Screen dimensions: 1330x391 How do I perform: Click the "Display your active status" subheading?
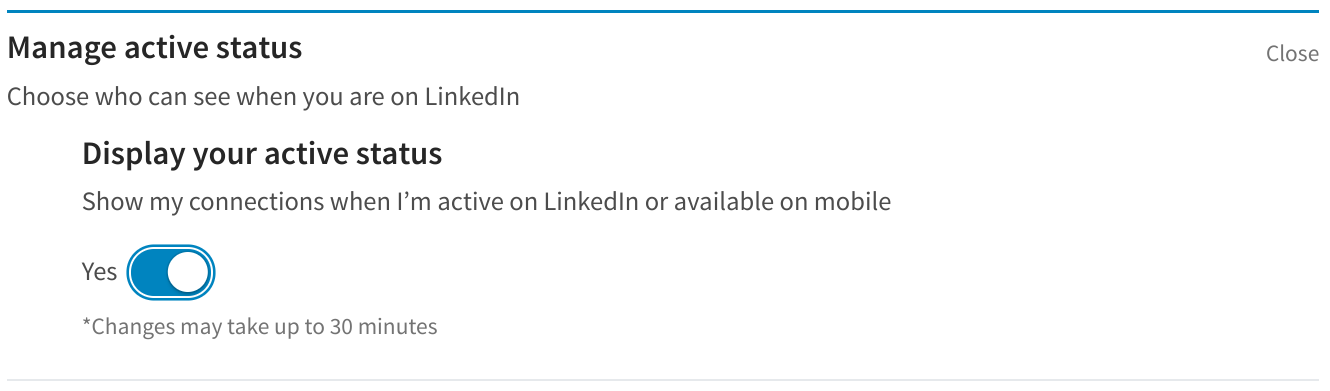262,154
